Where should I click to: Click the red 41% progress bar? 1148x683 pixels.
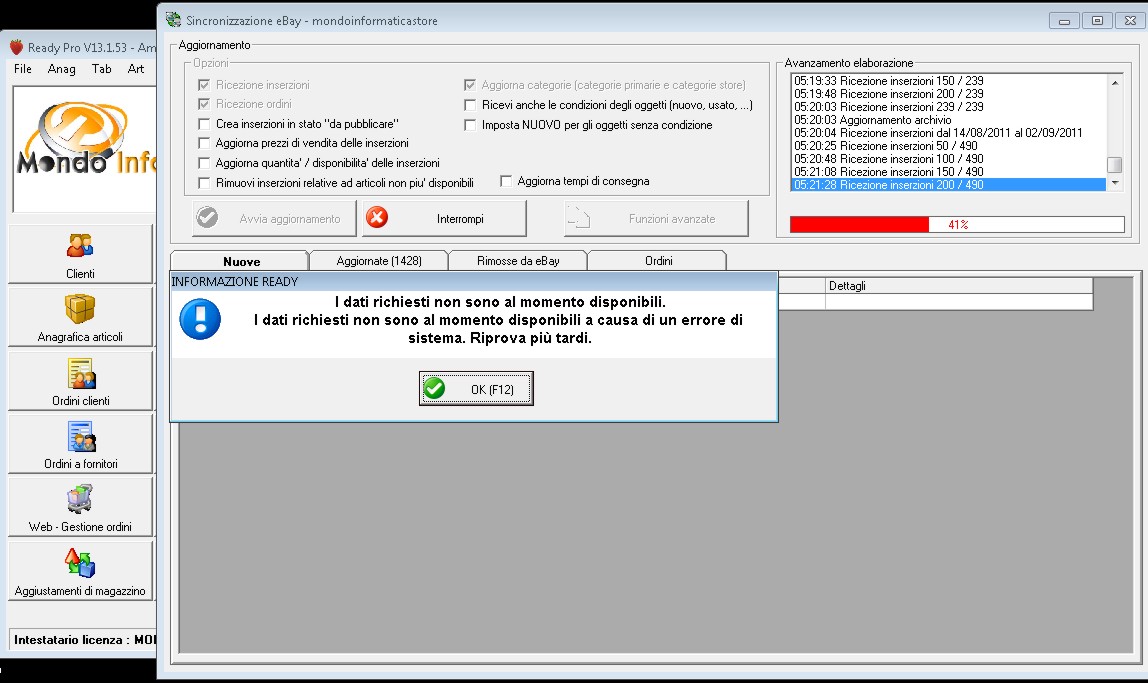click(x=957, y=225)
